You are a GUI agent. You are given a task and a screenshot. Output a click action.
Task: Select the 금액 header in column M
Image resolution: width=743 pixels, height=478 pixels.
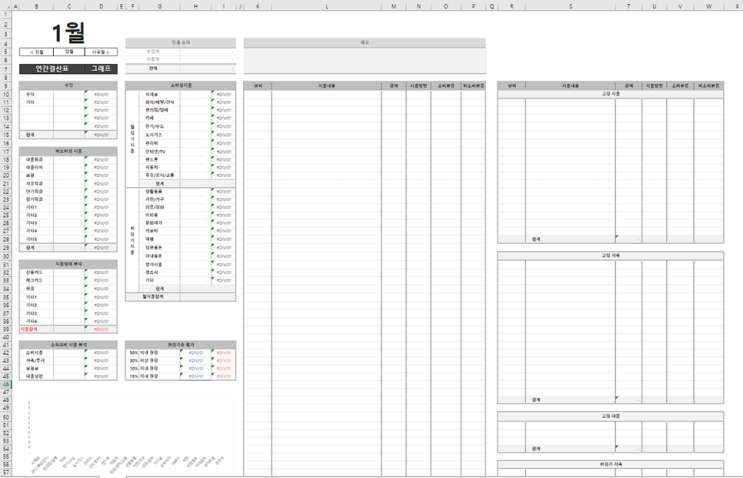point(393,86)
